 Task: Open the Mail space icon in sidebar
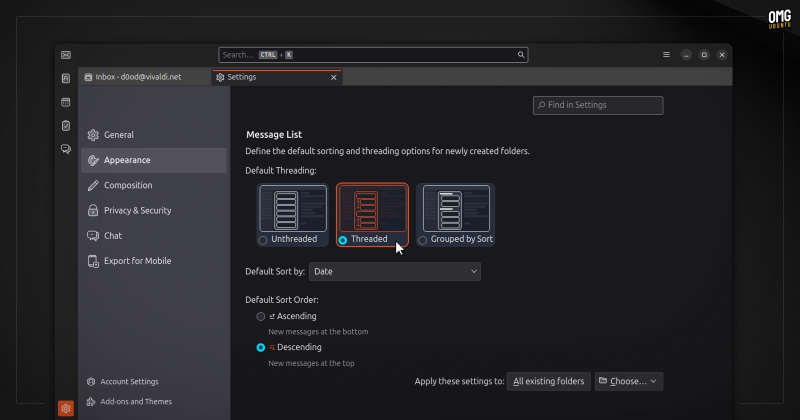click(x=65, y=54)
